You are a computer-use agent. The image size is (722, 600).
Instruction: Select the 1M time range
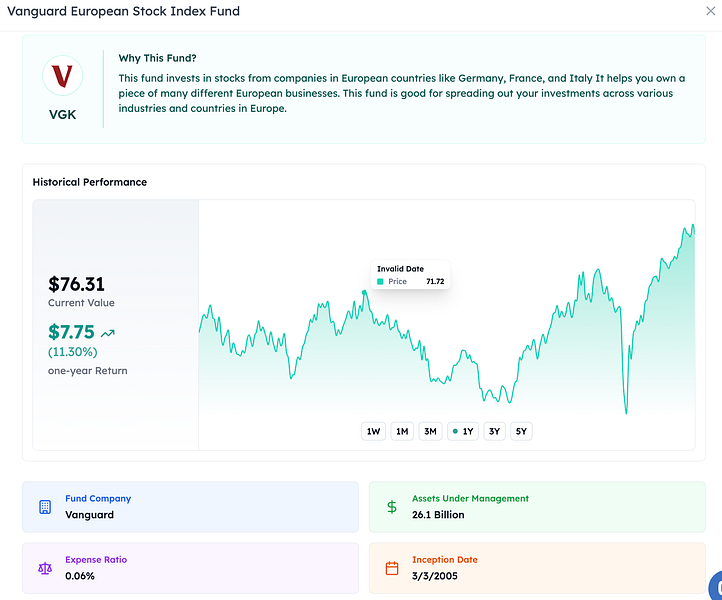tap(402, 431)
